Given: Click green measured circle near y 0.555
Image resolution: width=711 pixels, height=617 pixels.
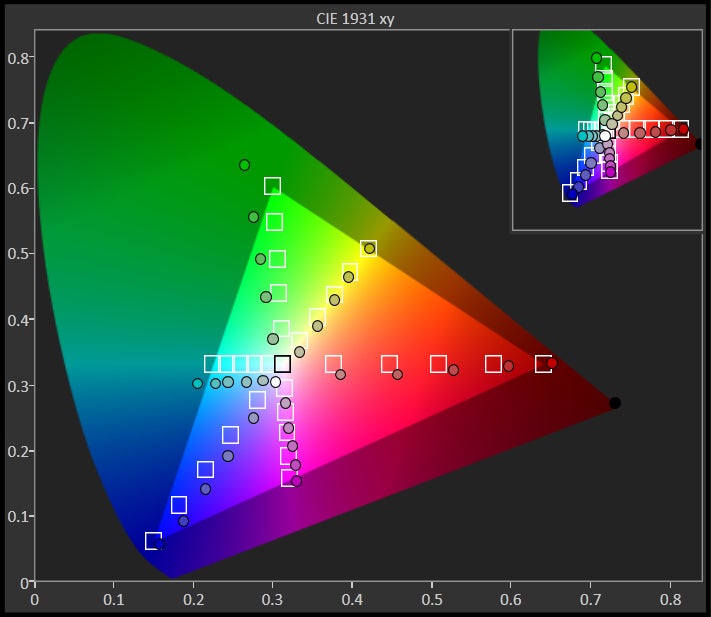Looking at the screenshot, I should tap(253, 217).
